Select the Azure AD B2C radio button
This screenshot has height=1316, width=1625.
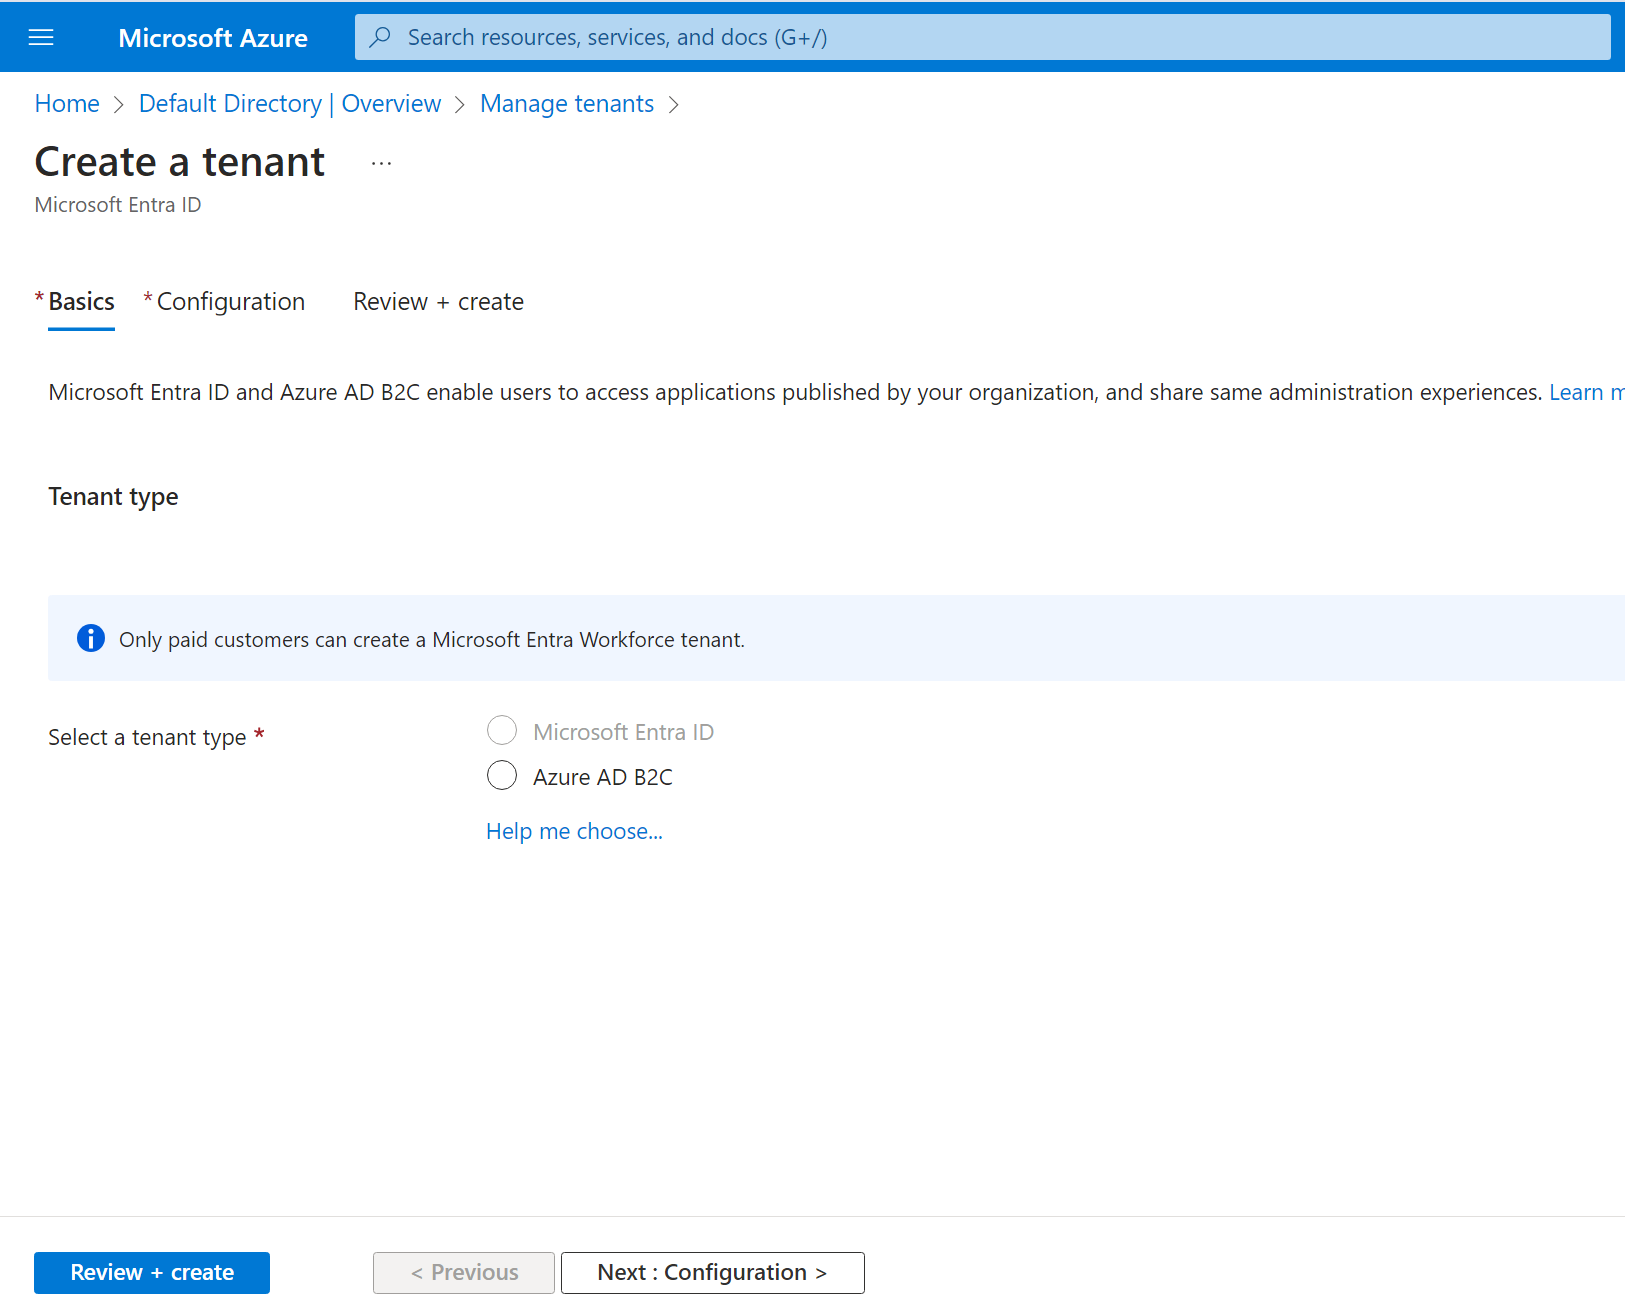[502, 775]
